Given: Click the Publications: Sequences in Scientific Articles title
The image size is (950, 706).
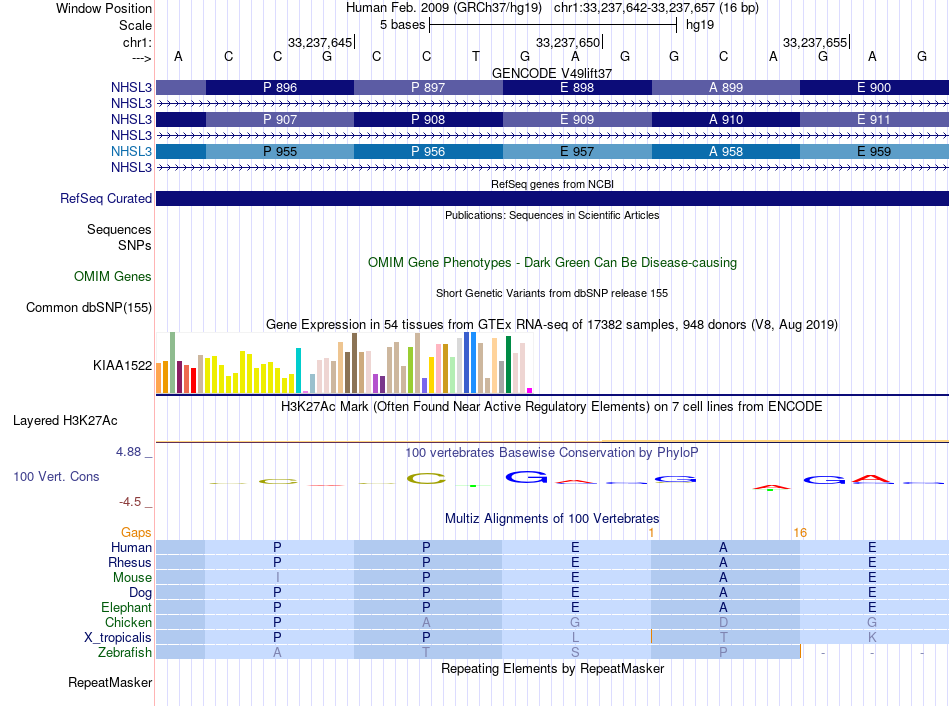Looking at the screenshot, I should click(552, 215).
